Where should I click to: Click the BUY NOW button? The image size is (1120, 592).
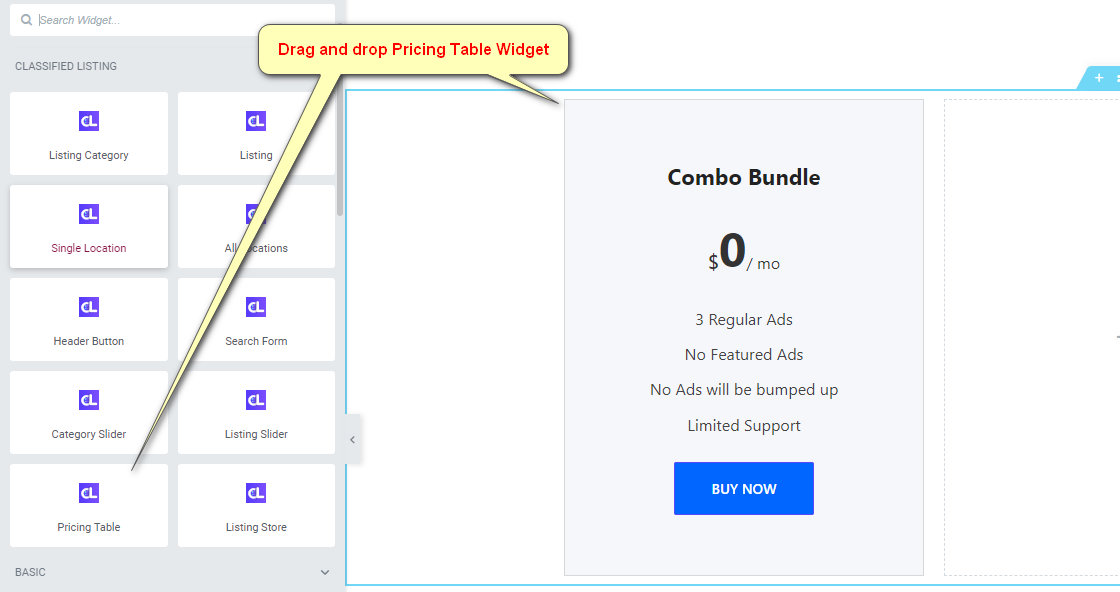click(x=744, y=488)
